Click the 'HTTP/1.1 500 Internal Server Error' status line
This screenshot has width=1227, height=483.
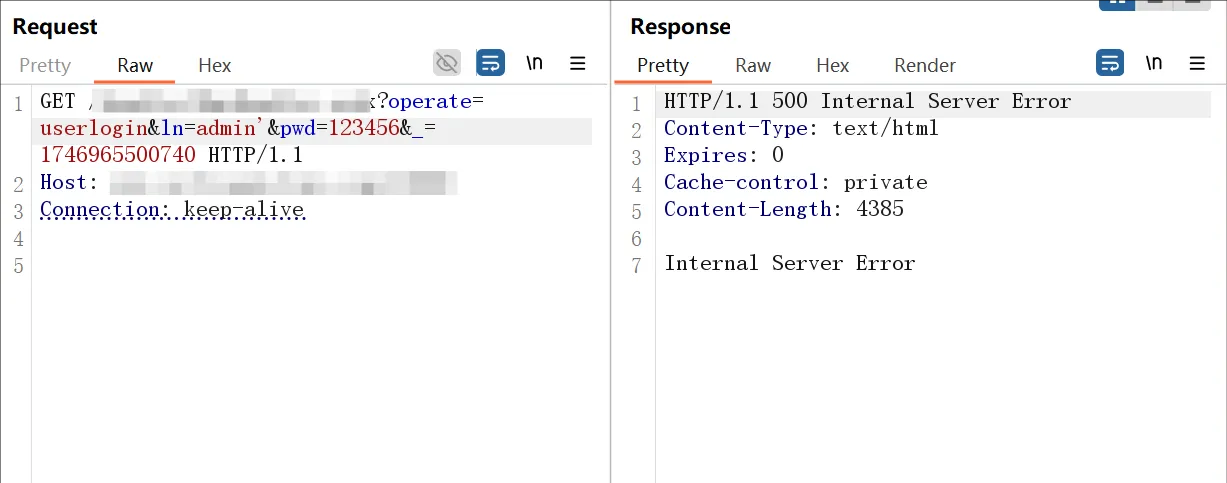coord(867,101)
